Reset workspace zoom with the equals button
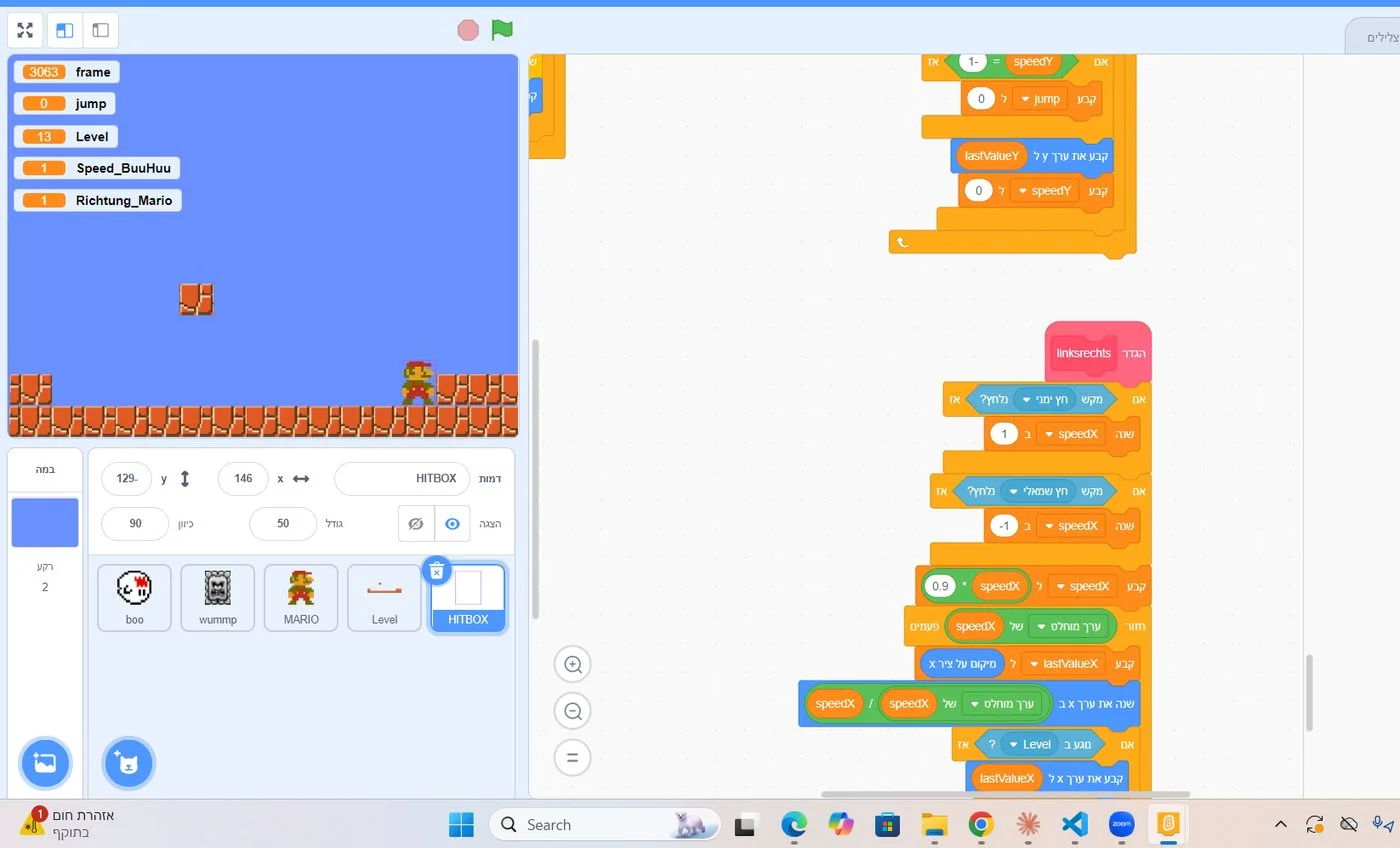The image size is (1400, 848). tap(573, 757)
